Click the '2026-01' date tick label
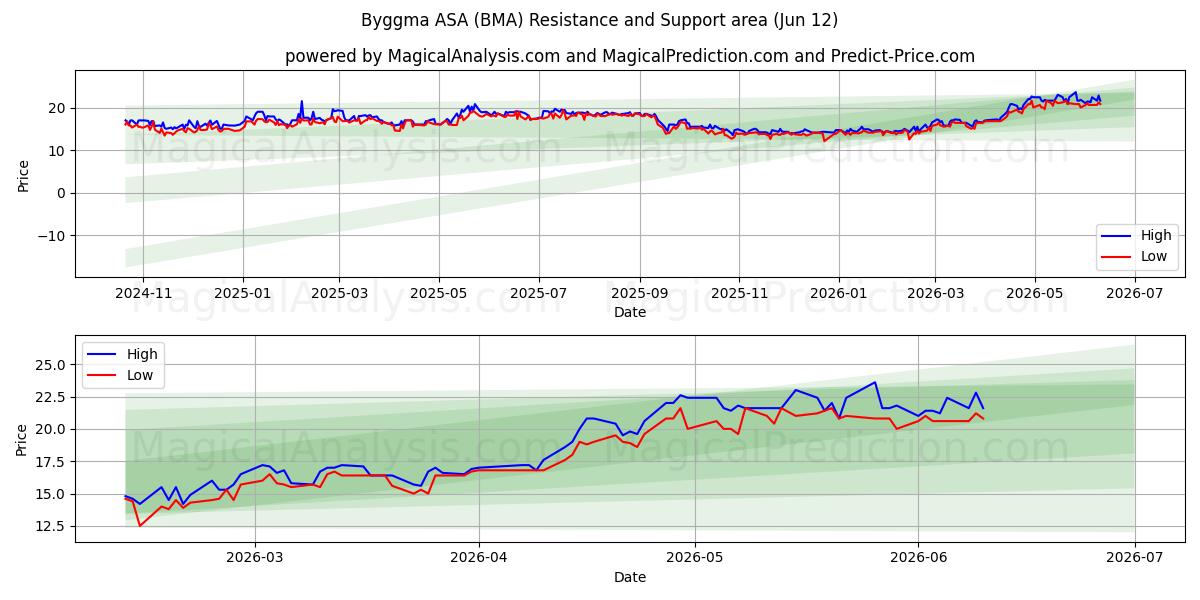1200x600 pixels. (838, 293)
